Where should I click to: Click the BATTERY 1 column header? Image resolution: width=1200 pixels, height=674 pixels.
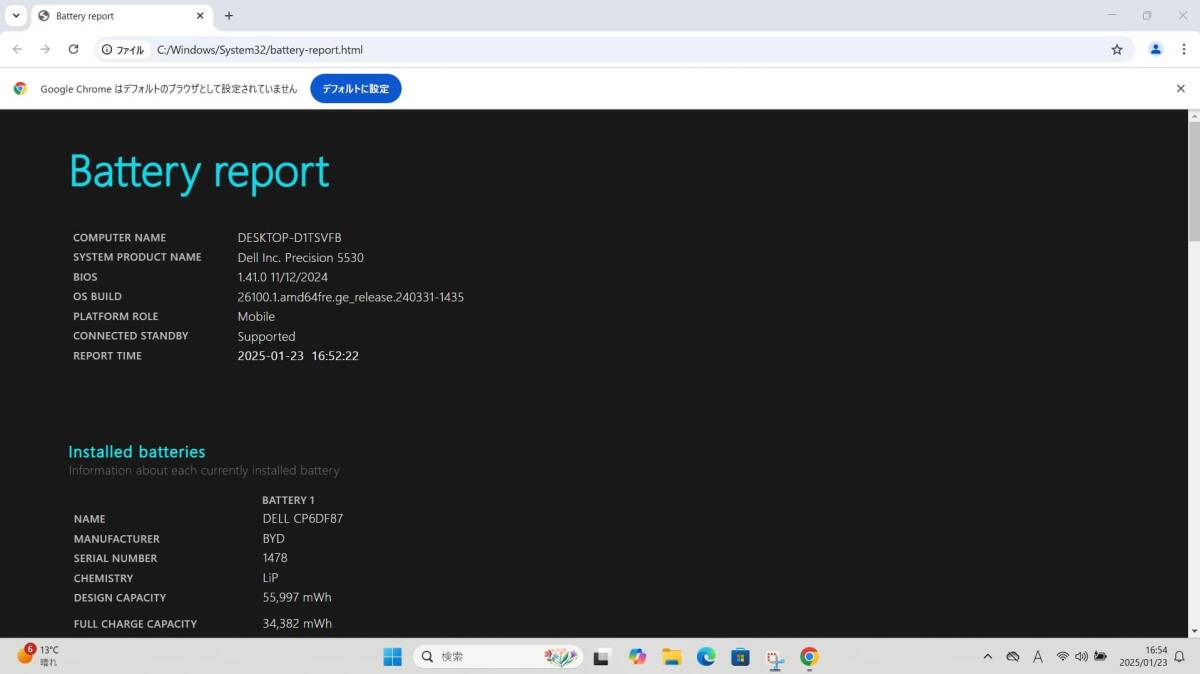pyautogui.click(x=288, y=500)
